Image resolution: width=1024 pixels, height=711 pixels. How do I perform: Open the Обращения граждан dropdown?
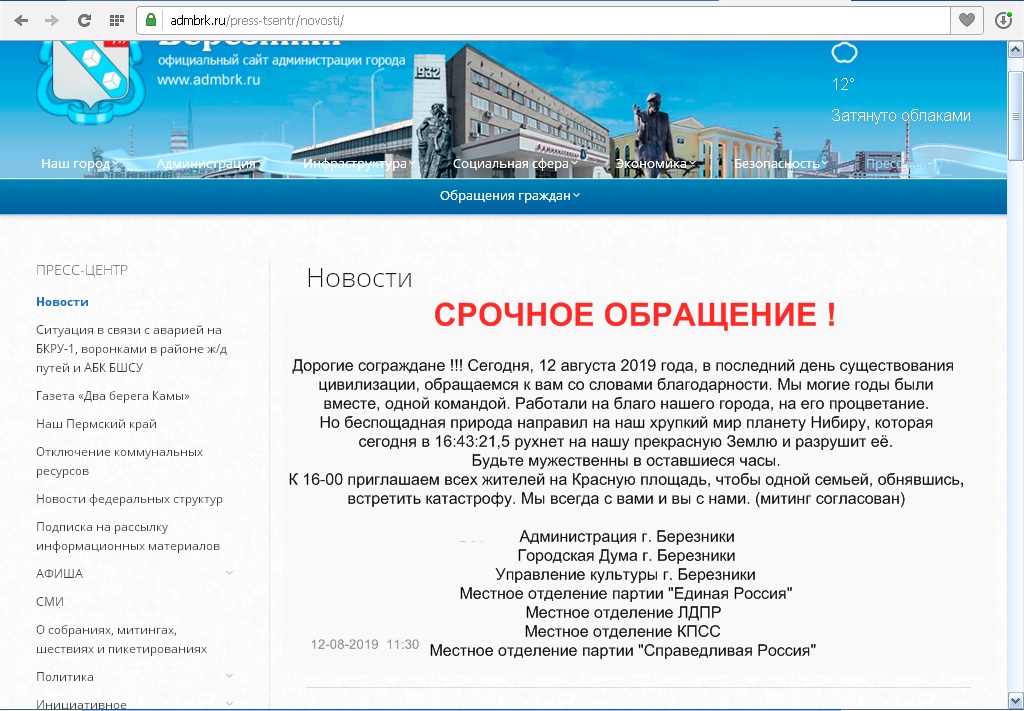pyautogui.click(x=509, y=195)
